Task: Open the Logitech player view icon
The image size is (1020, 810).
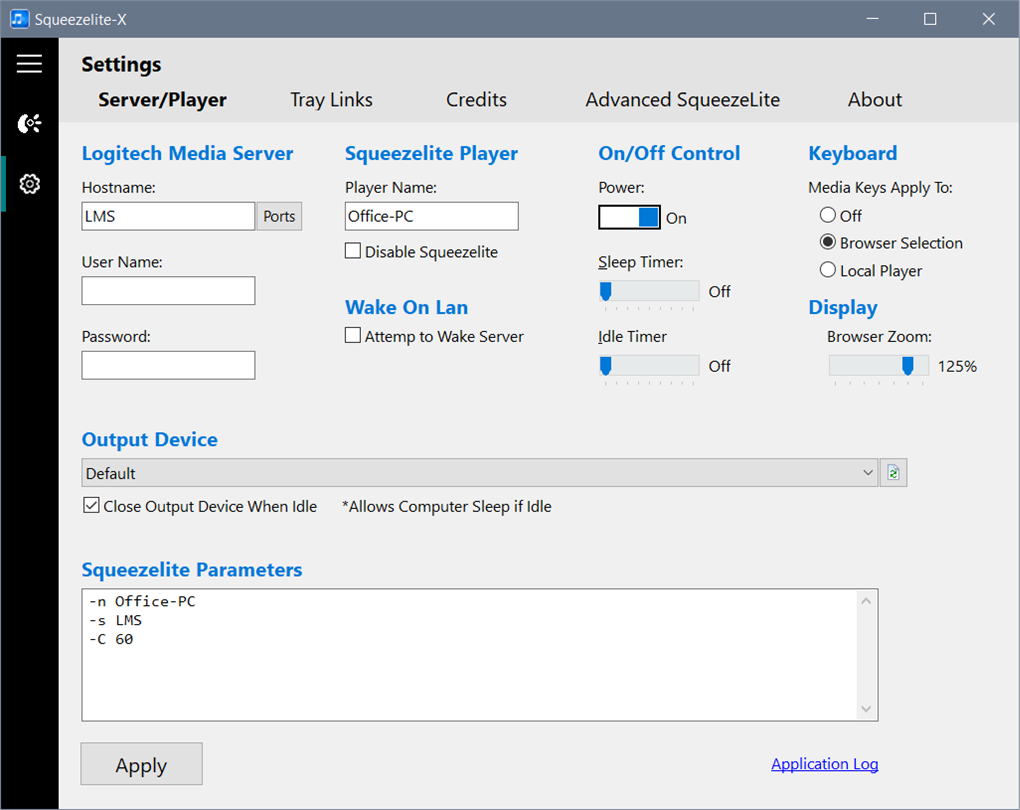Action: pos(29,124)
